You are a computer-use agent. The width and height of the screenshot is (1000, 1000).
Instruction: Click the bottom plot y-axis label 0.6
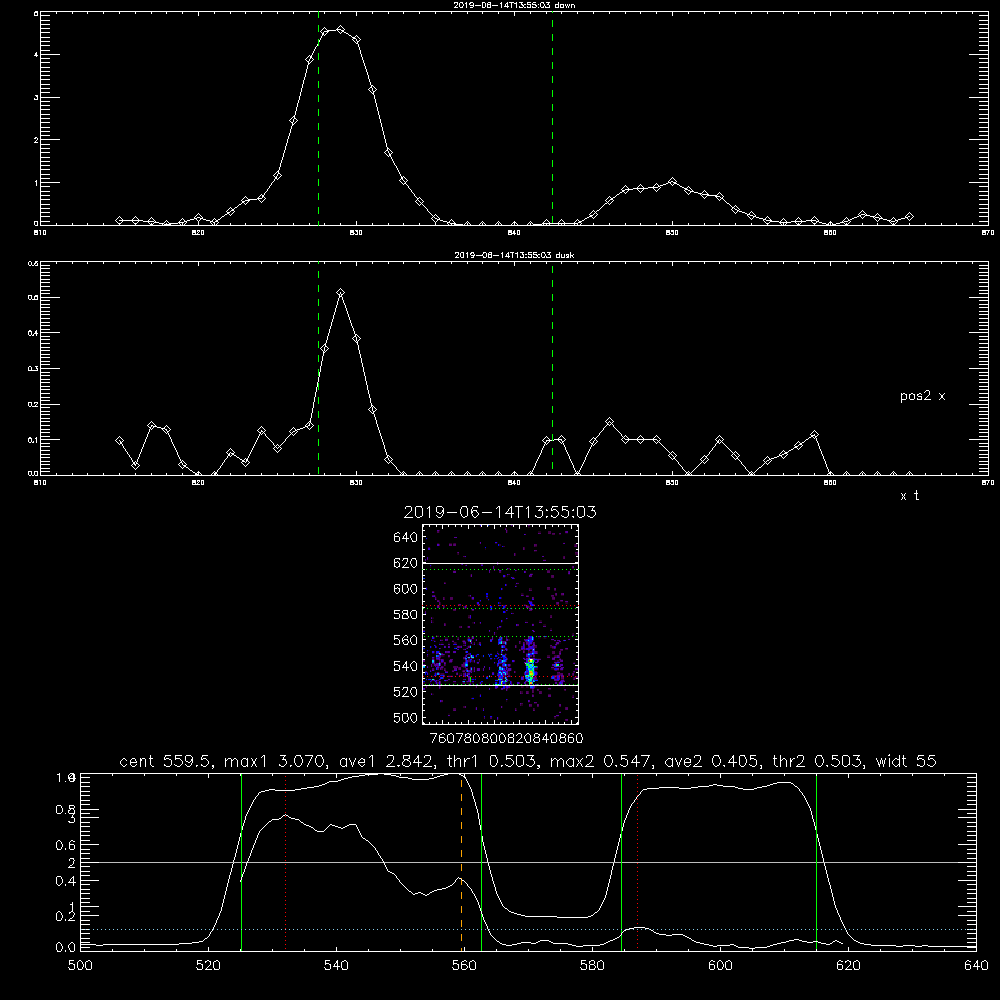click(x=66, y=845)
